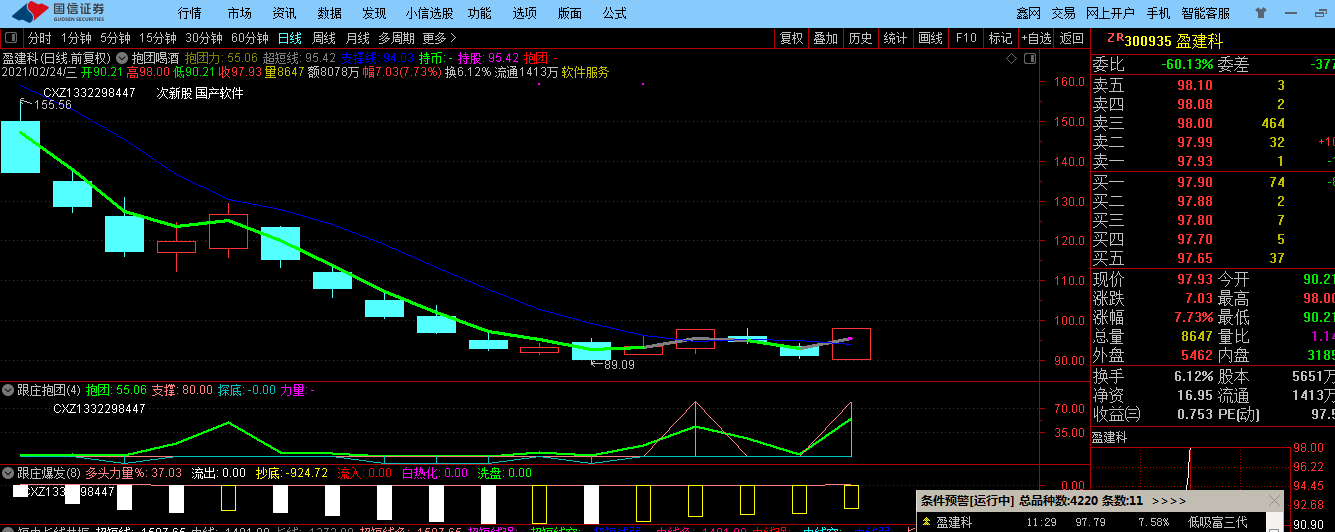Expand the 跟庄抱团(4) indicator dropdown

[x=8, y=388]
